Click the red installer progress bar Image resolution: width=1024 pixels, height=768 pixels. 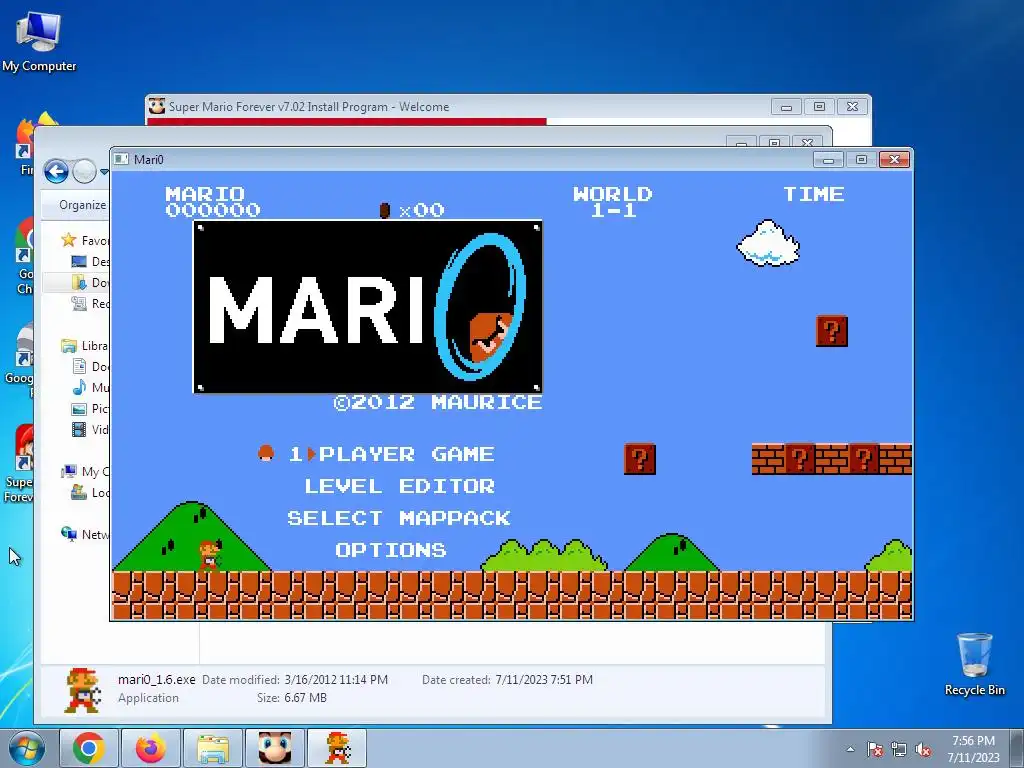[x=347, y=121]
